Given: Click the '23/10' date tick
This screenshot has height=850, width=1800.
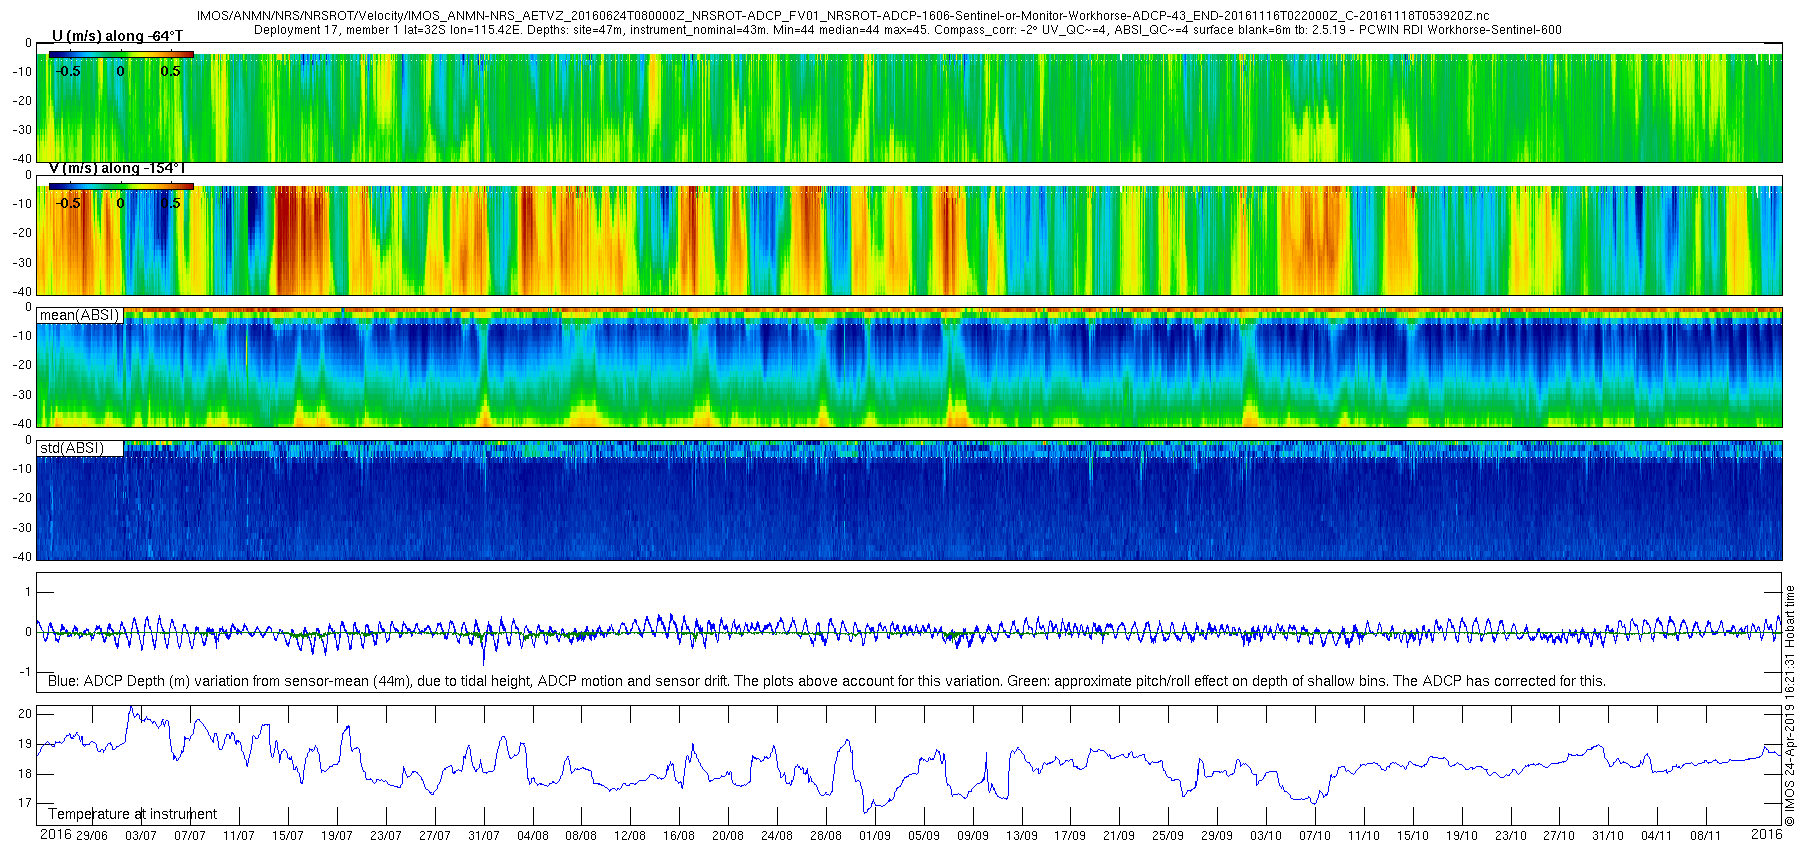Looking at the screenshot, I should pyautogui.click(x=1510, y=836).
